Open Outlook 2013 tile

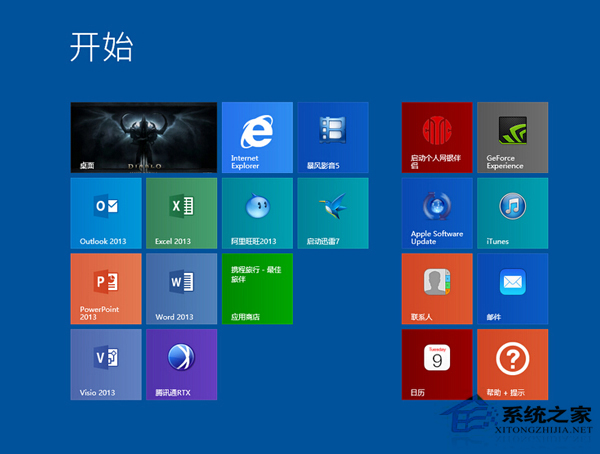tap(106, 213)
